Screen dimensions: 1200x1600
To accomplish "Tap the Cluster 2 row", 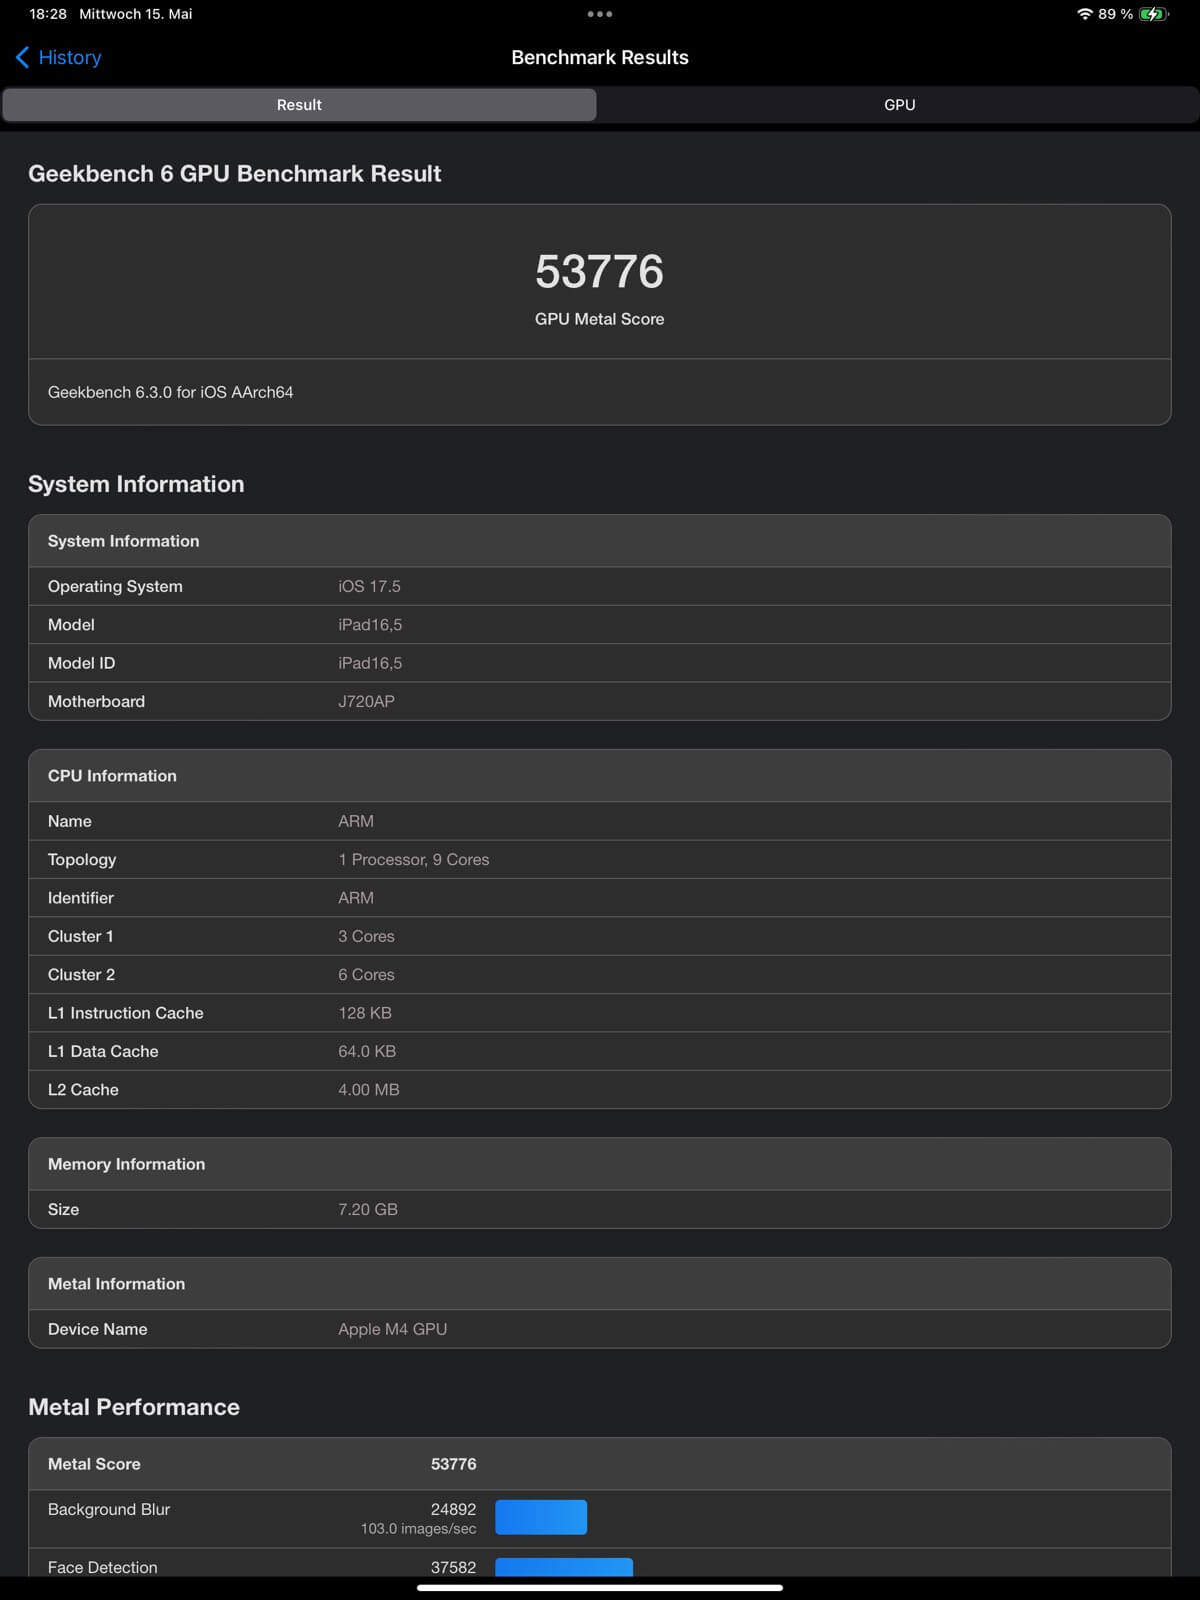I will (600, 975).
